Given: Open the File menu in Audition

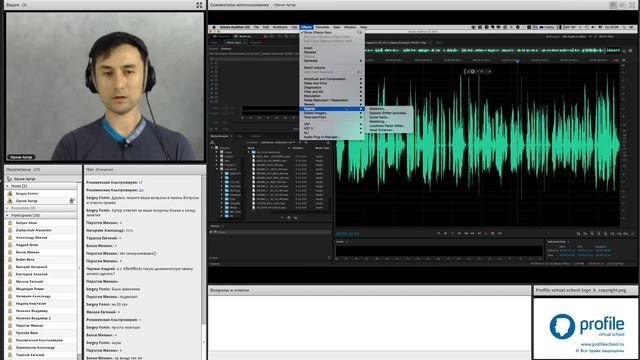Looking at the screenshot, I should (256, 27).
